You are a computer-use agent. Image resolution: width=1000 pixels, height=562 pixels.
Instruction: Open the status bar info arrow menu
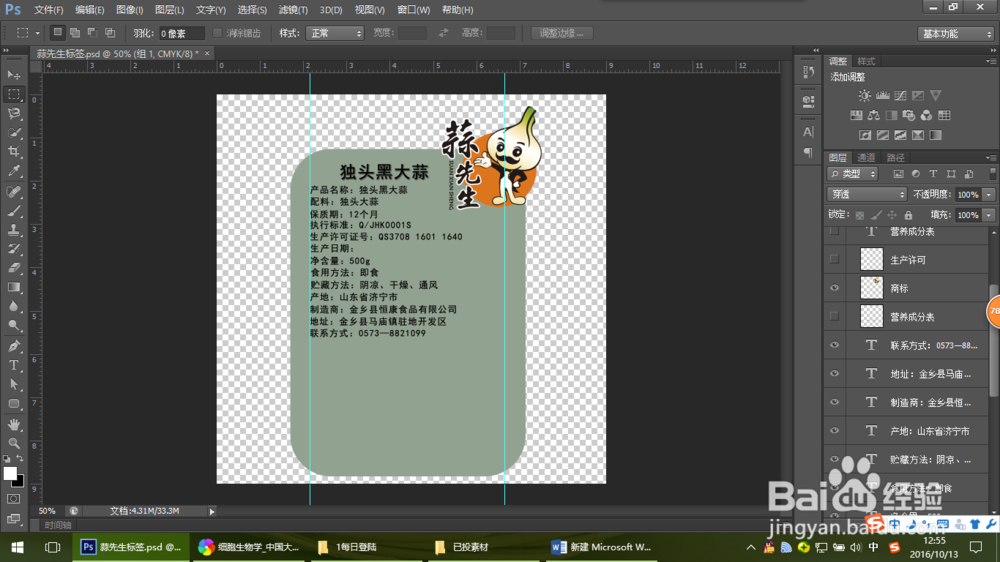212,511
